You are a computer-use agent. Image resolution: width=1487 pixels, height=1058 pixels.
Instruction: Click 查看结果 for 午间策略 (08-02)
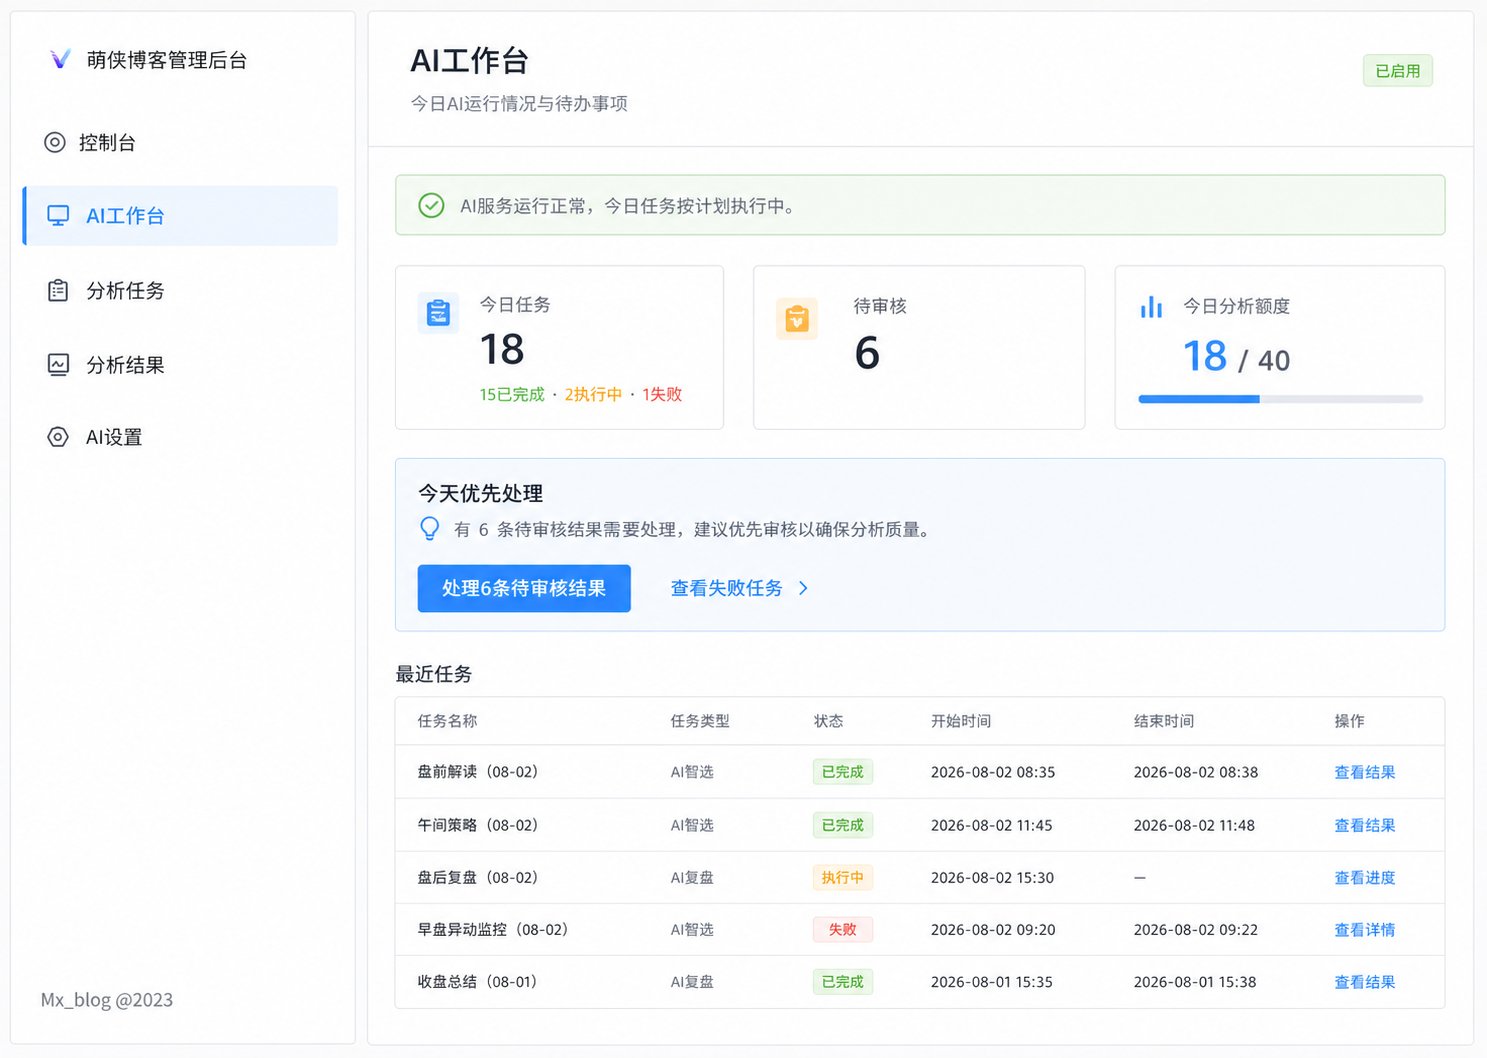tap(1364, 825)
